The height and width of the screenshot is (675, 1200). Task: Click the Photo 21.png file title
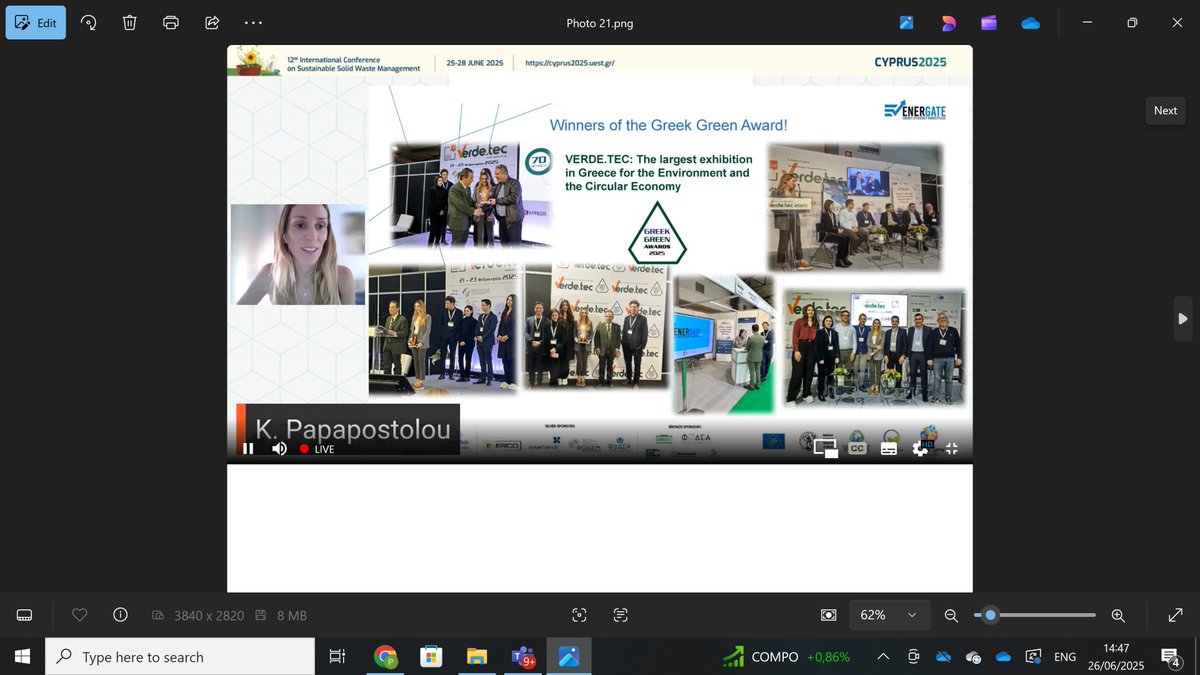tap(600, 23)
